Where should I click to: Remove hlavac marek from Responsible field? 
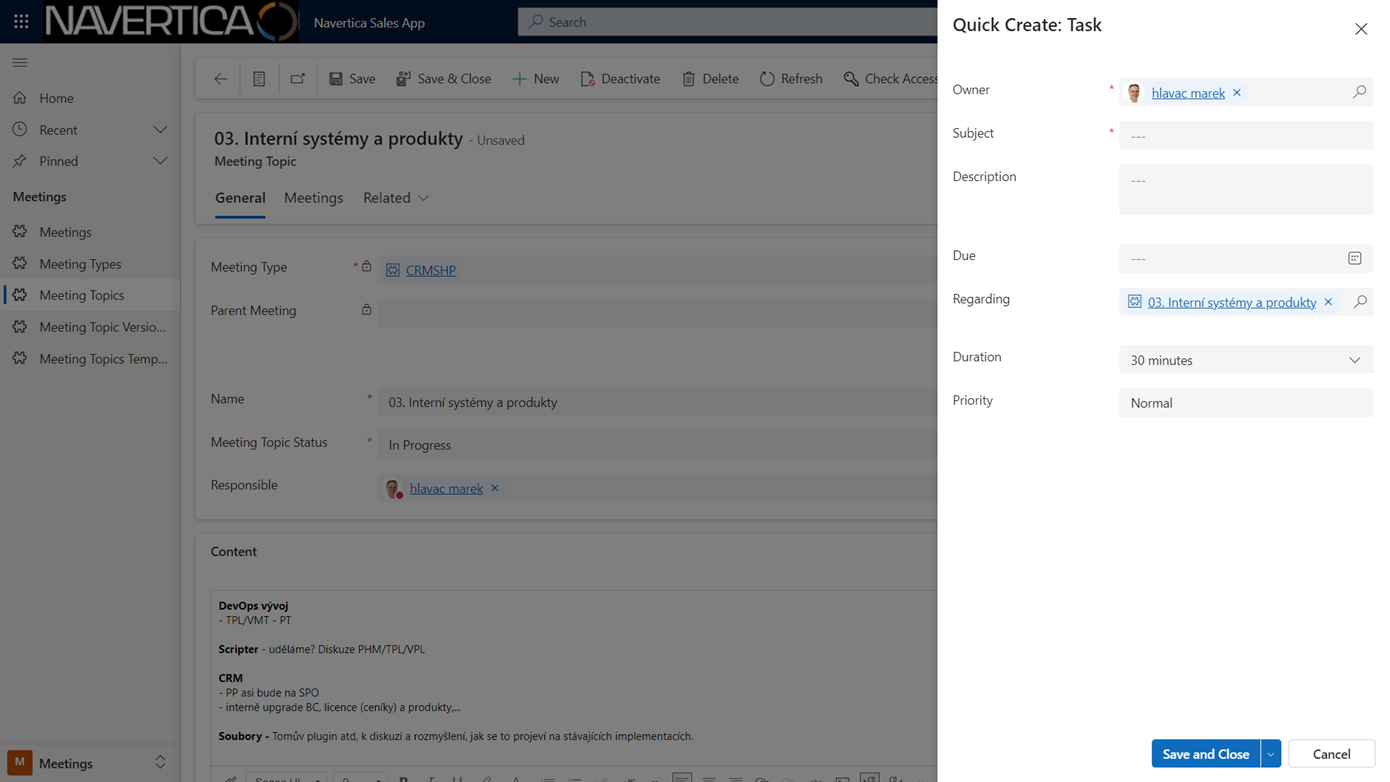tap(495, 488)
